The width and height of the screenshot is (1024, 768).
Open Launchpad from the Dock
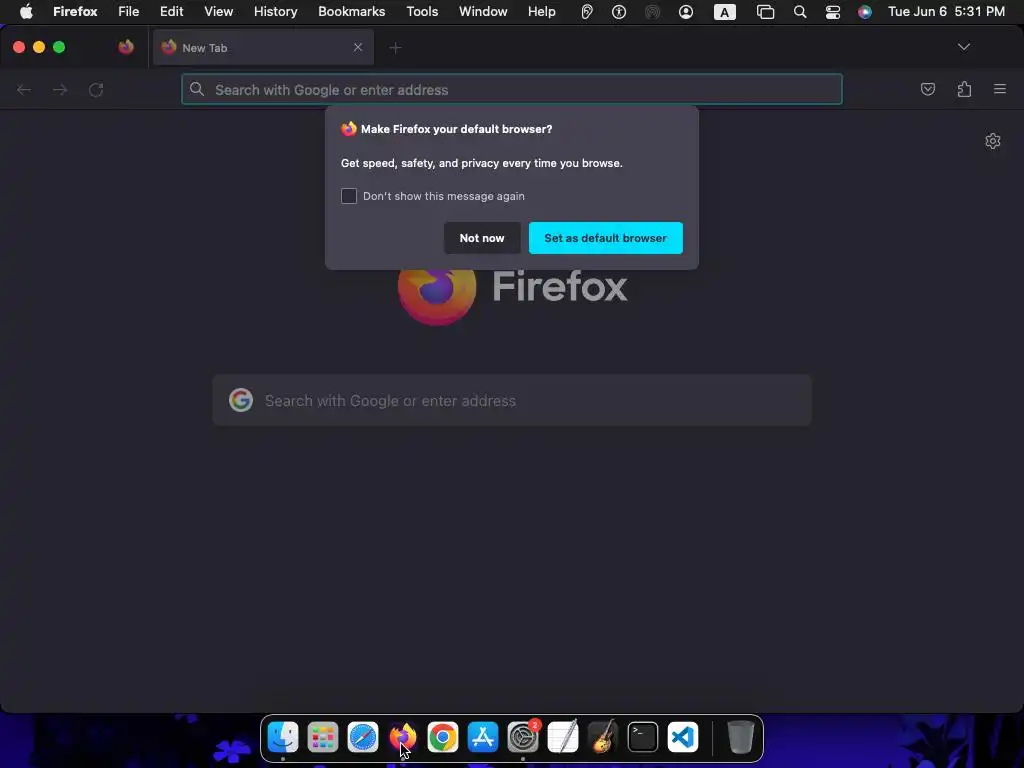pos(323,737)
